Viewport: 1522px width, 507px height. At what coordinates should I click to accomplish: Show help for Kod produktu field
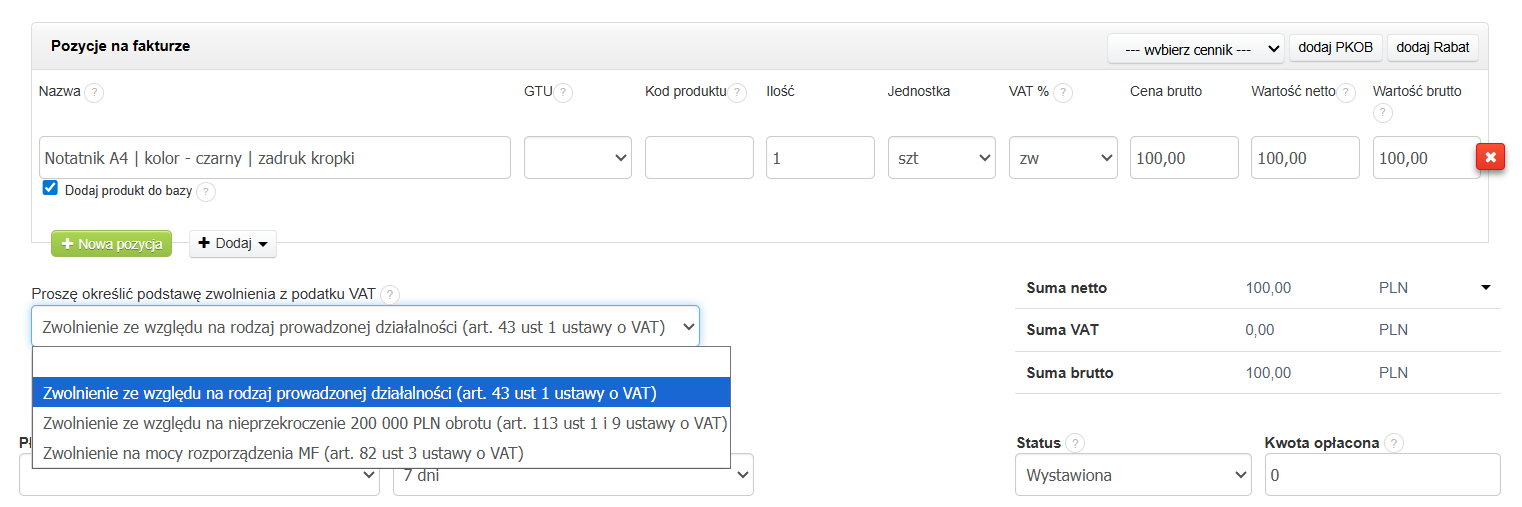click(737, 93)
